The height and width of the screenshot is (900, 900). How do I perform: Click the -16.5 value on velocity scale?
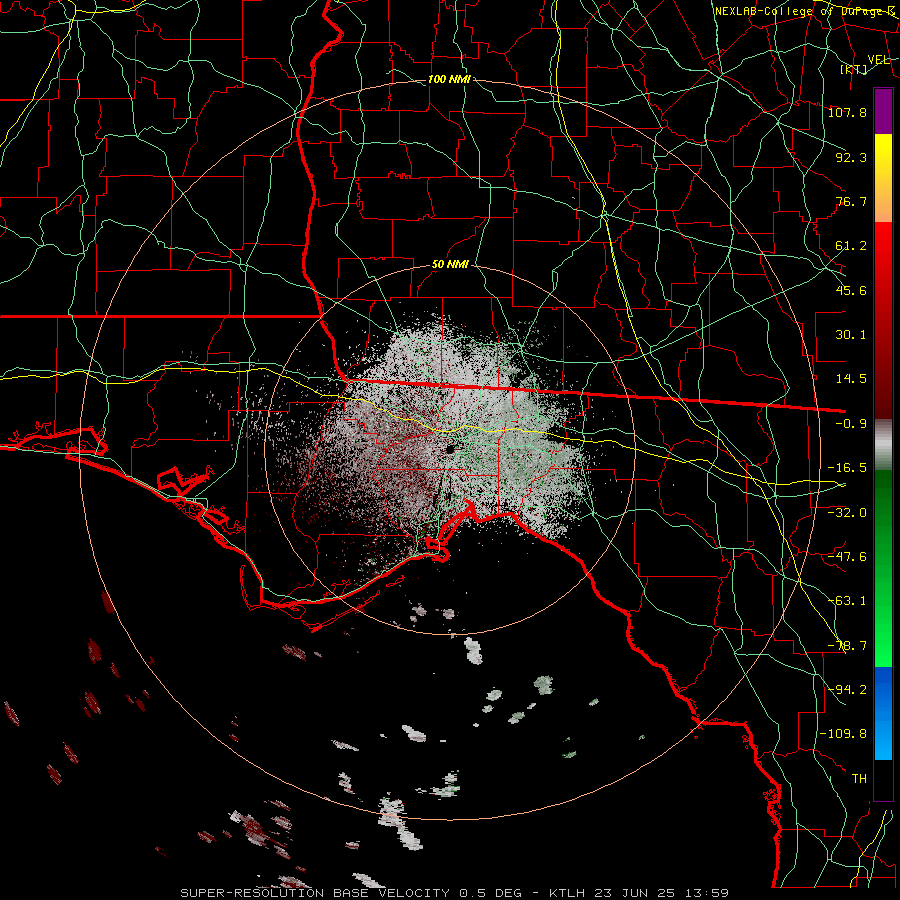(847, 468)
